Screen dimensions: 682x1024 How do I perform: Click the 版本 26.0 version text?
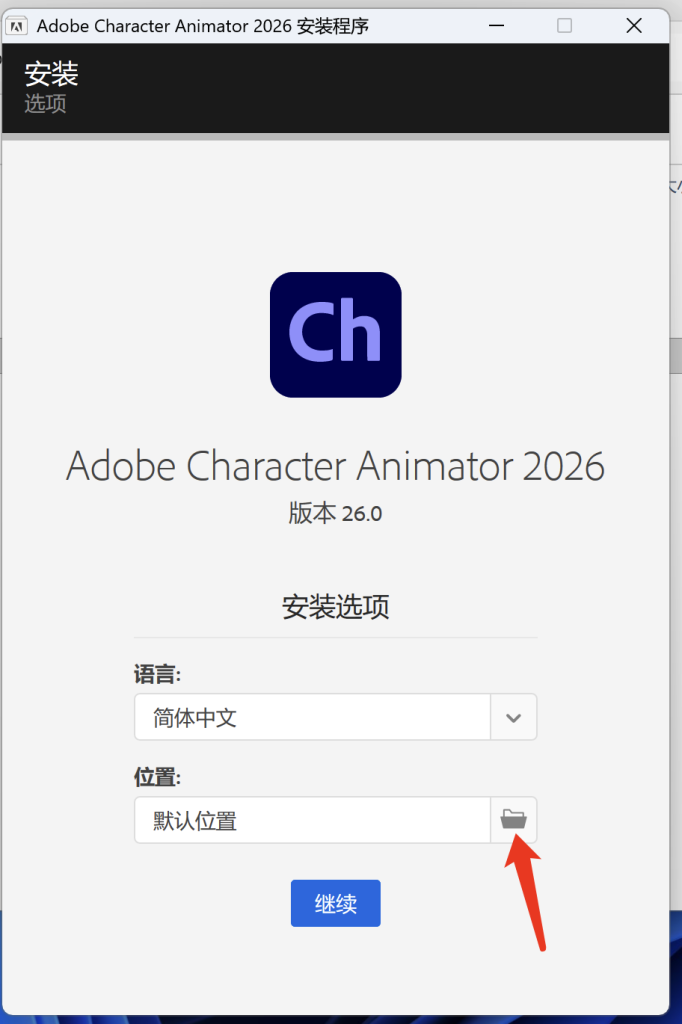[335, 514]
